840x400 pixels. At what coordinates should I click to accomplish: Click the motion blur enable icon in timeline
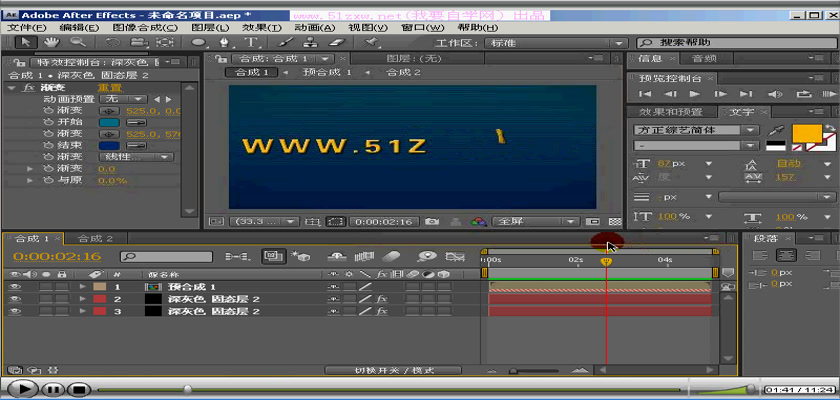click(392, 257)
